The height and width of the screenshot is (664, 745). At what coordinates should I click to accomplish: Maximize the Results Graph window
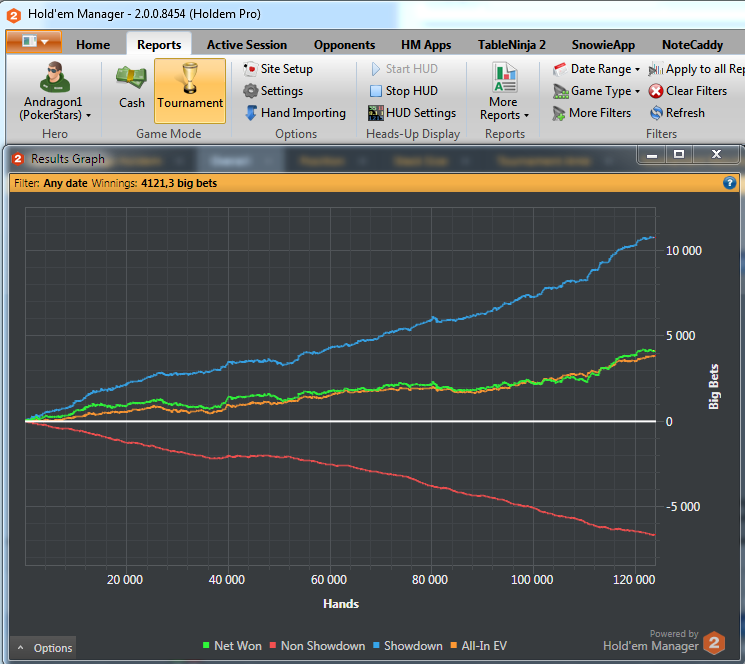coord(679,154)
